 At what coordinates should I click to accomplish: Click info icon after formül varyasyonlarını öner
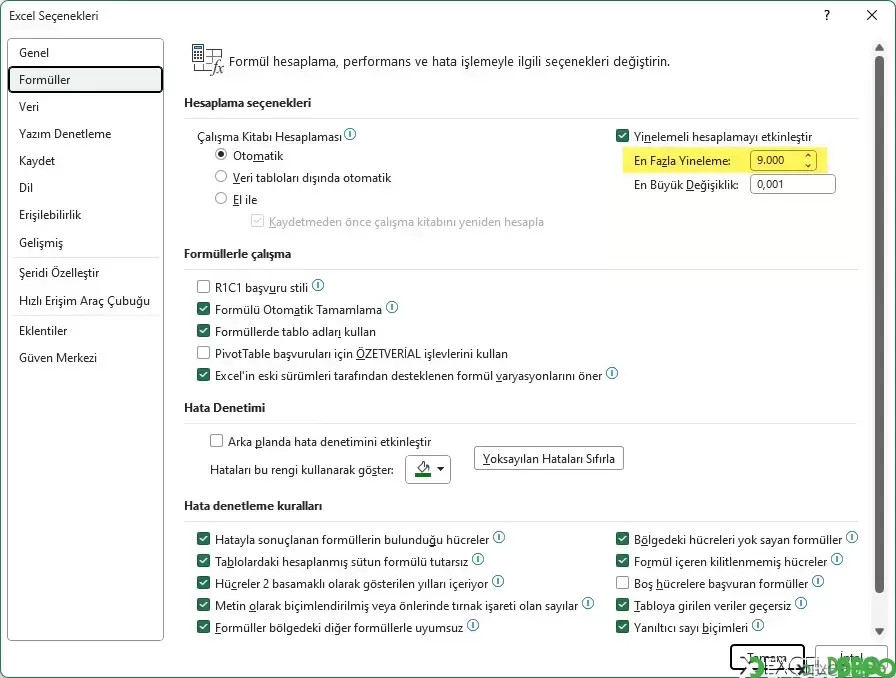coord(612,373)
